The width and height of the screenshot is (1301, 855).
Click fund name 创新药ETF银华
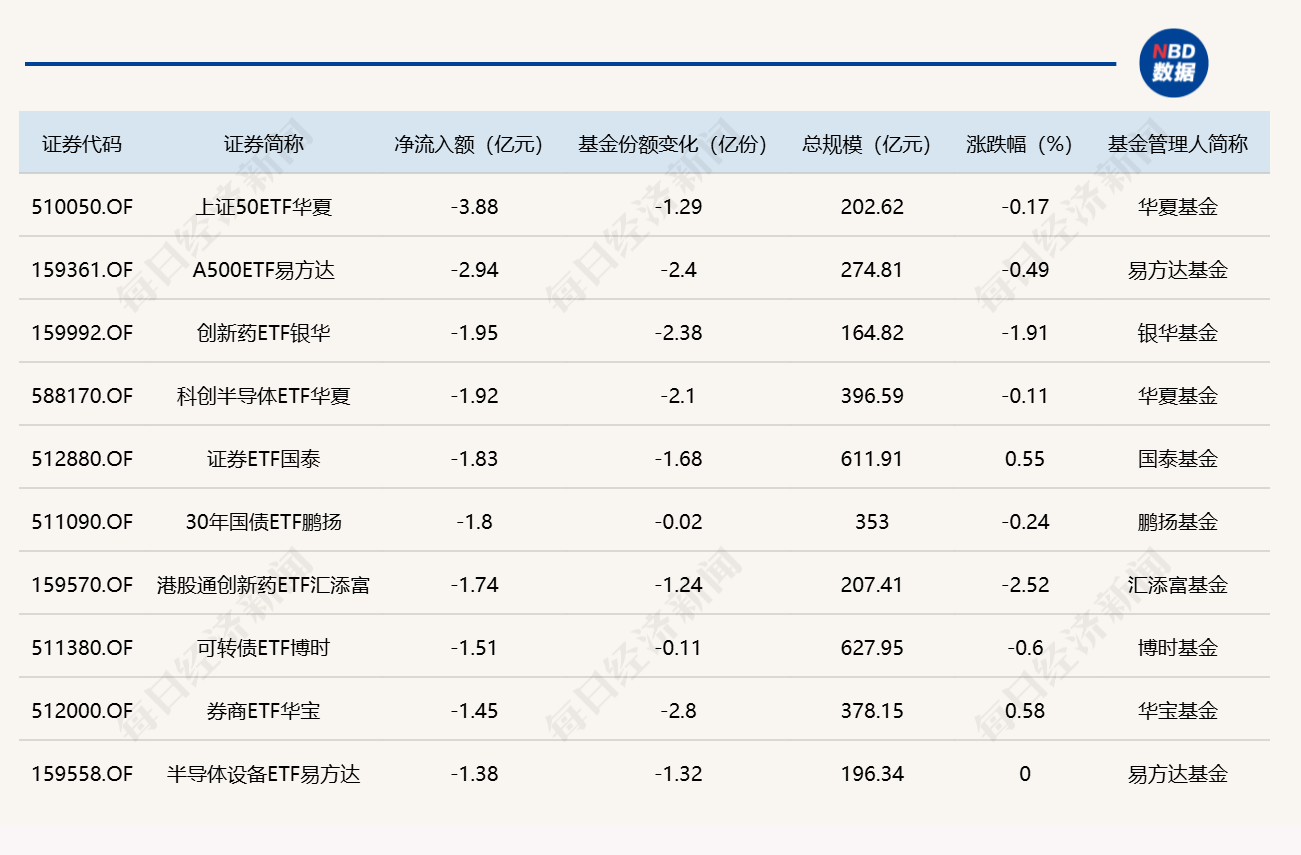tap(264, 333)
